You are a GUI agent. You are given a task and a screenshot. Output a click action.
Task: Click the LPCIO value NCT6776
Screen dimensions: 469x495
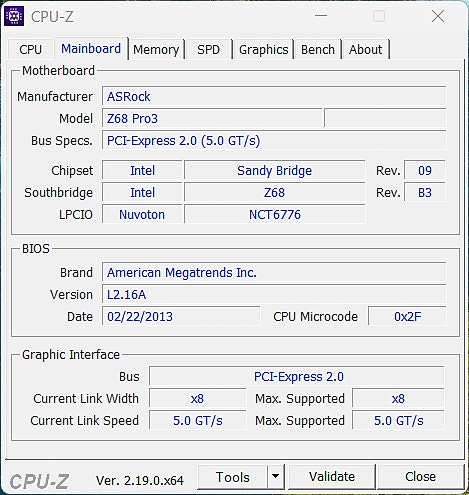[275, 214]
